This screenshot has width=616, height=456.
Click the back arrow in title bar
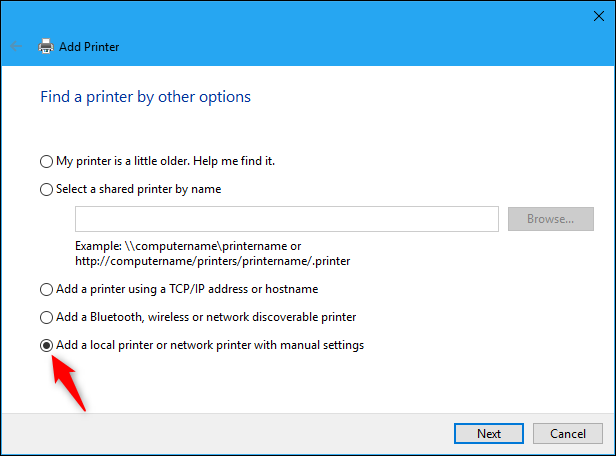coord(16,46)
